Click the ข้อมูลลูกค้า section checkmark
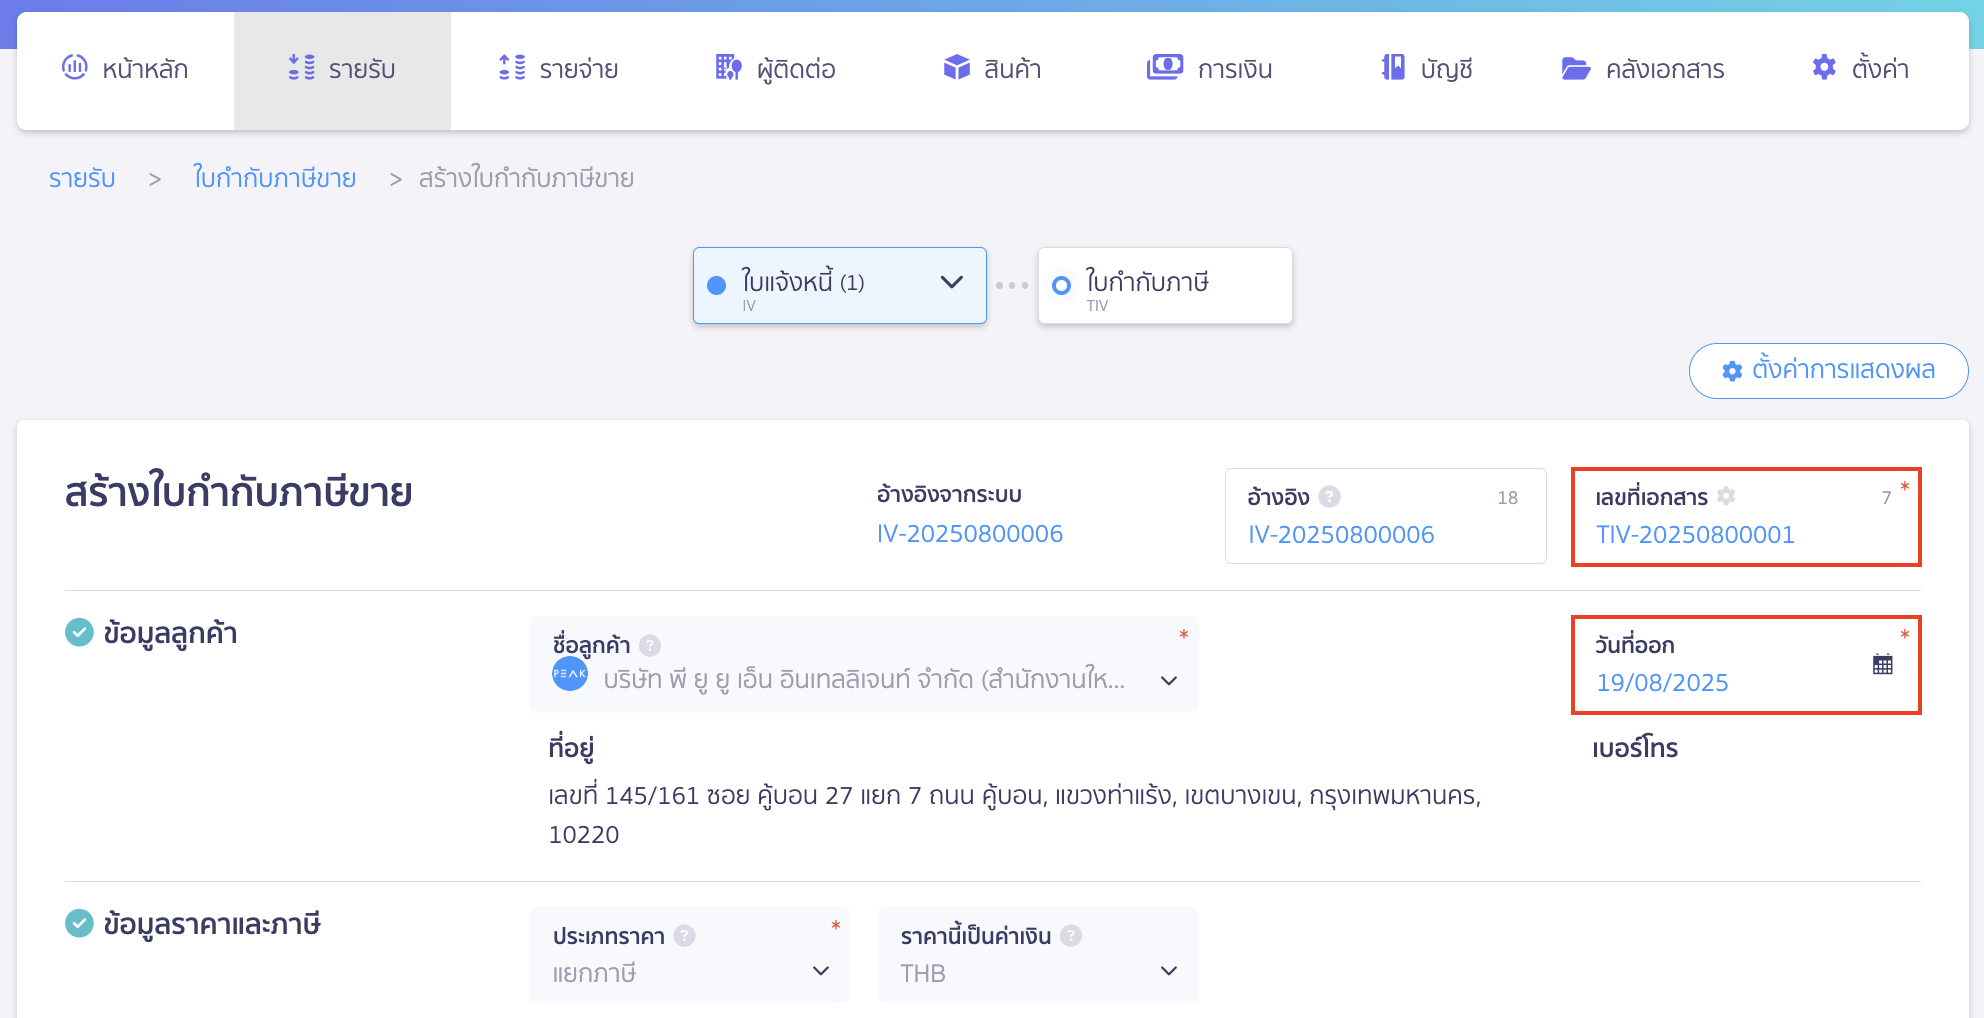Viewport: 1984px width, 1018px height. tap(78, 632)
